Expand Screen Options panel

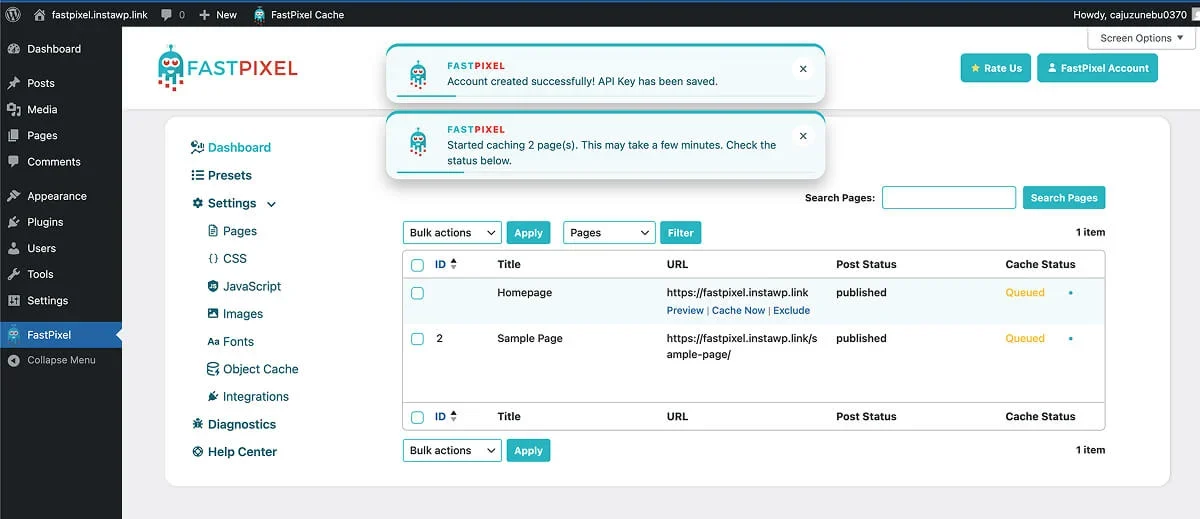pos(1143,38)
